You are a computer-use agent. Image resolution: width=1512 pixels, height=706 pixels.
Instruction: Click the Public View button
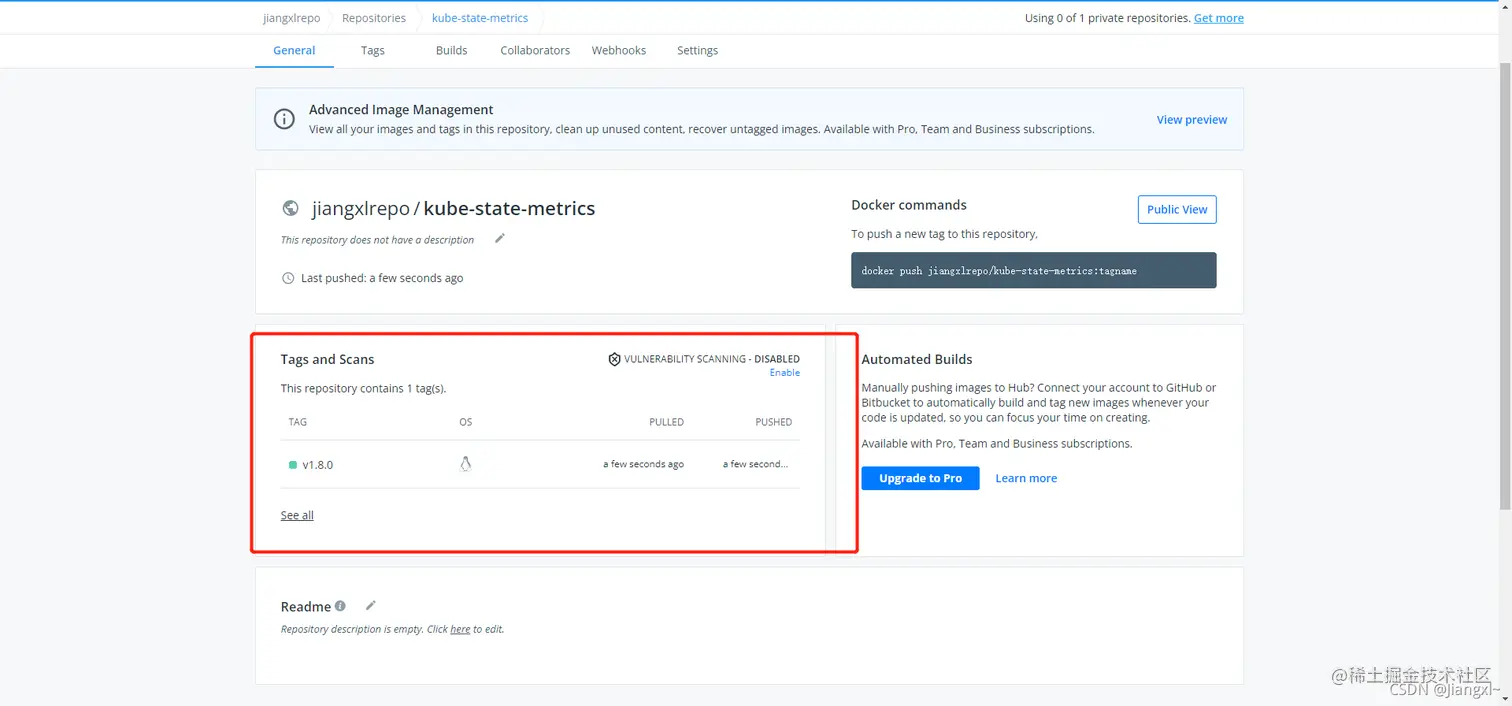1177,209
